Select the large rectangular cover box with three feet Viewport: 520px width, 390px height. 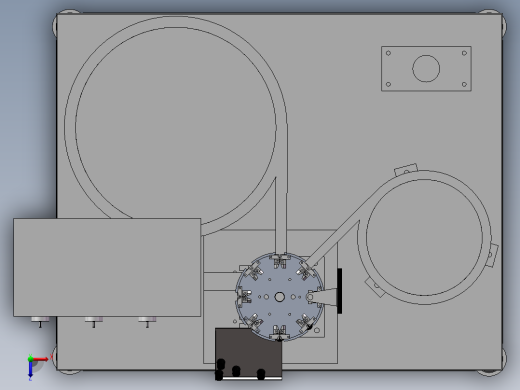click(x=107, y=267)
